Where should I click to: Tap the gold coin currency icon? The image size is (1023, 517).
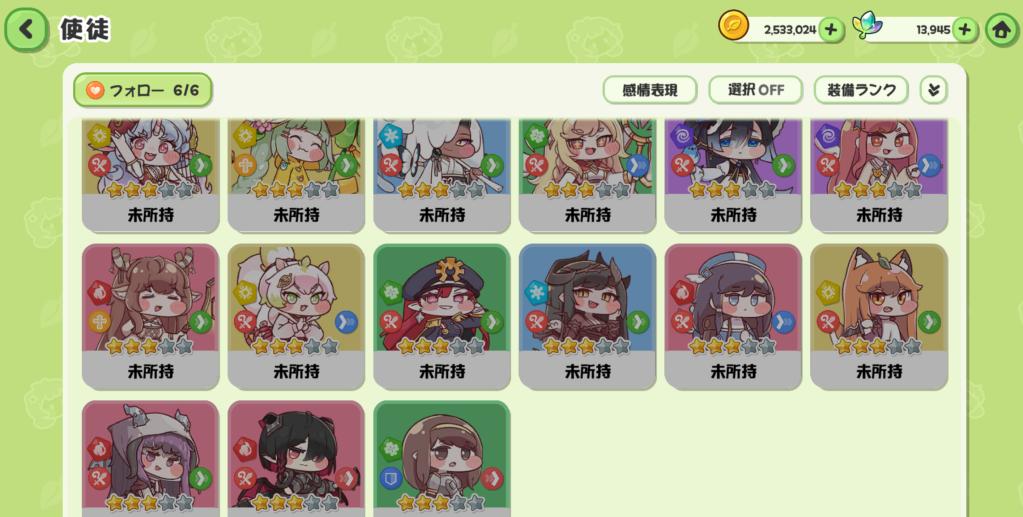(x=733, y=25)
